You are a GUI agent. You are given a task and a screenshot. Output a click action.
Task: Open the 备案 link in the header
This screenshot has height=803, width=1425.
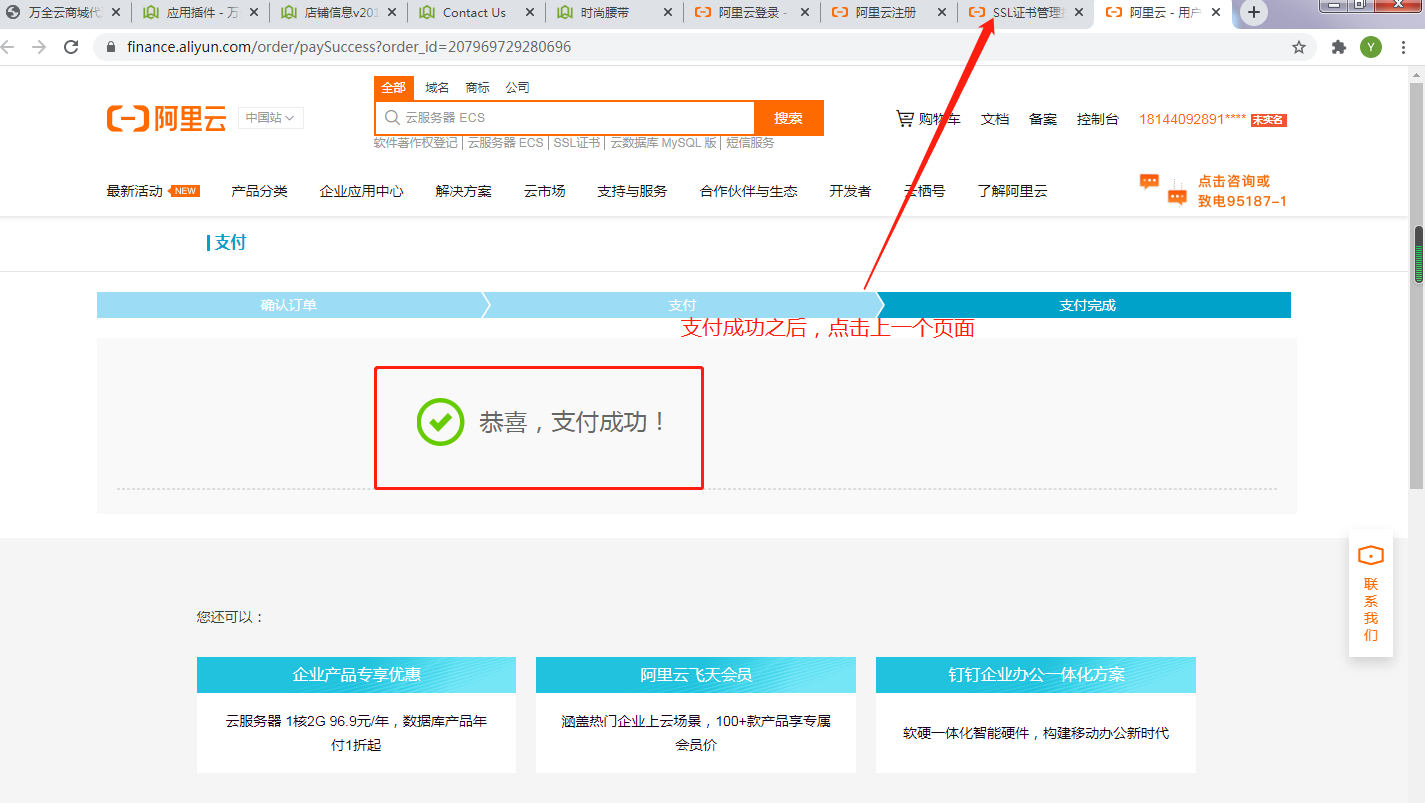[x=1043, y=119]
